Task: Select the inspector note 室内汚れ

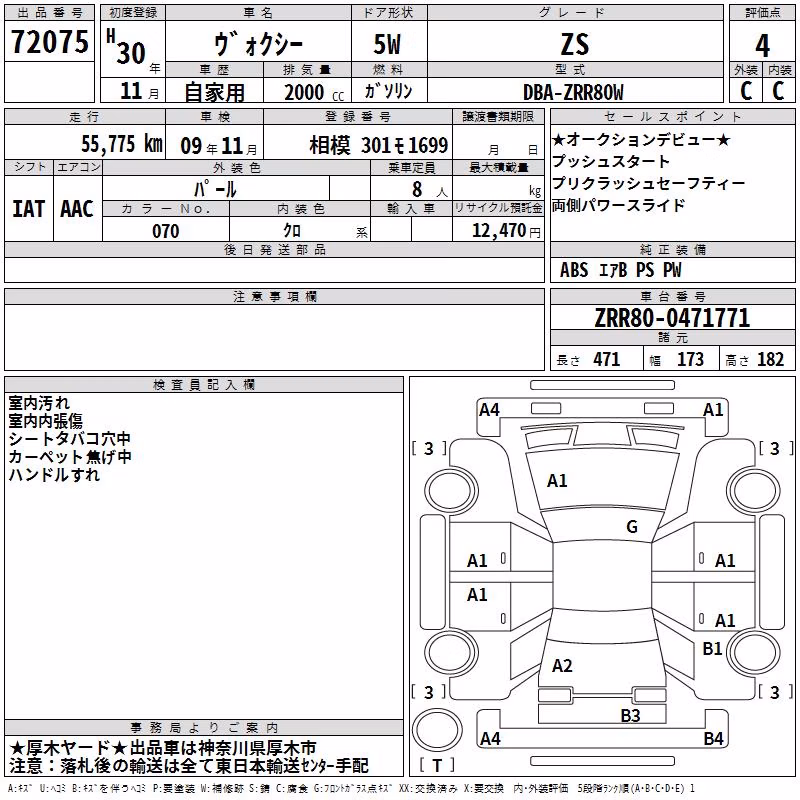Action: tap(39, 403)
